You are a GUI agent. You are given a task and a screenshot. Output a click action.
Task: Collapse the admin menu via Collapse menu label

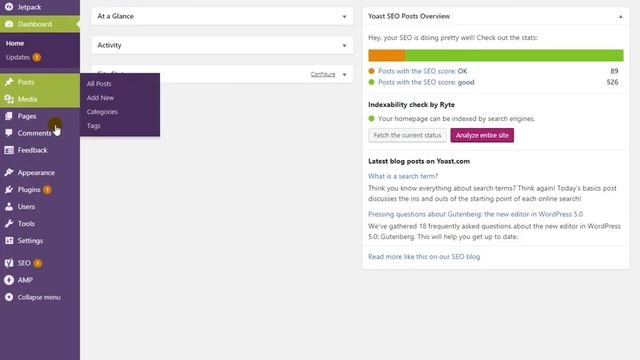(39, 297)
